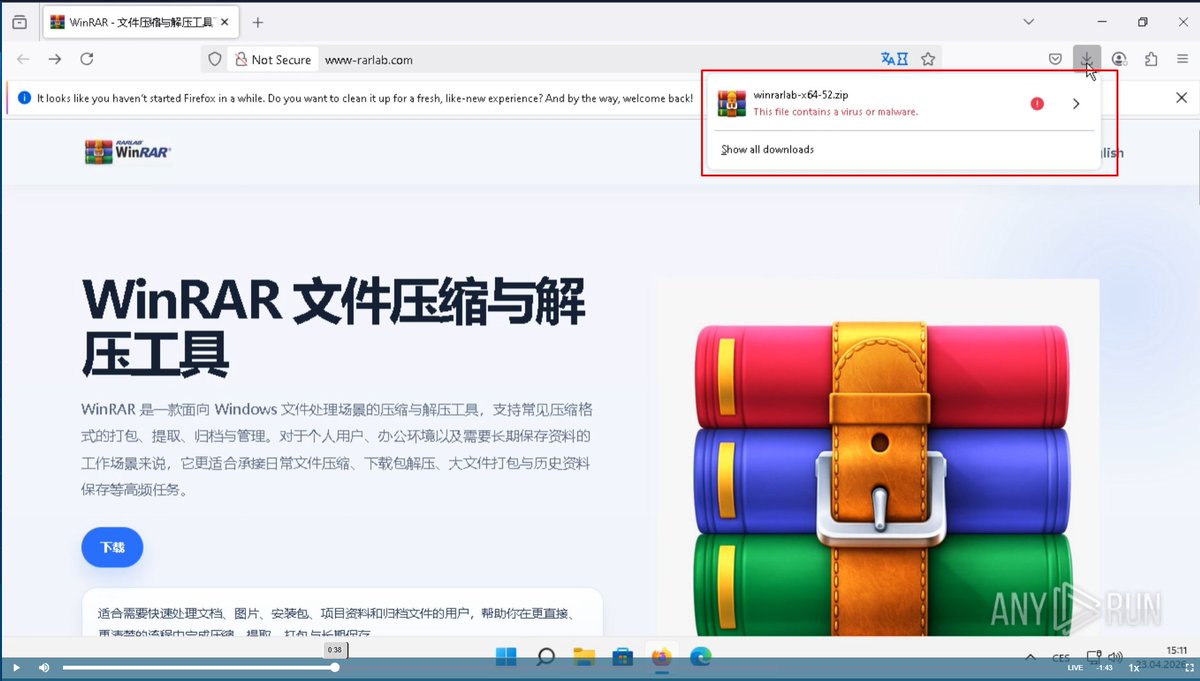The height and width of the screenshot is (681, 1200).
Task: Open Save to Pocket icon
Action: (1055, 59)
